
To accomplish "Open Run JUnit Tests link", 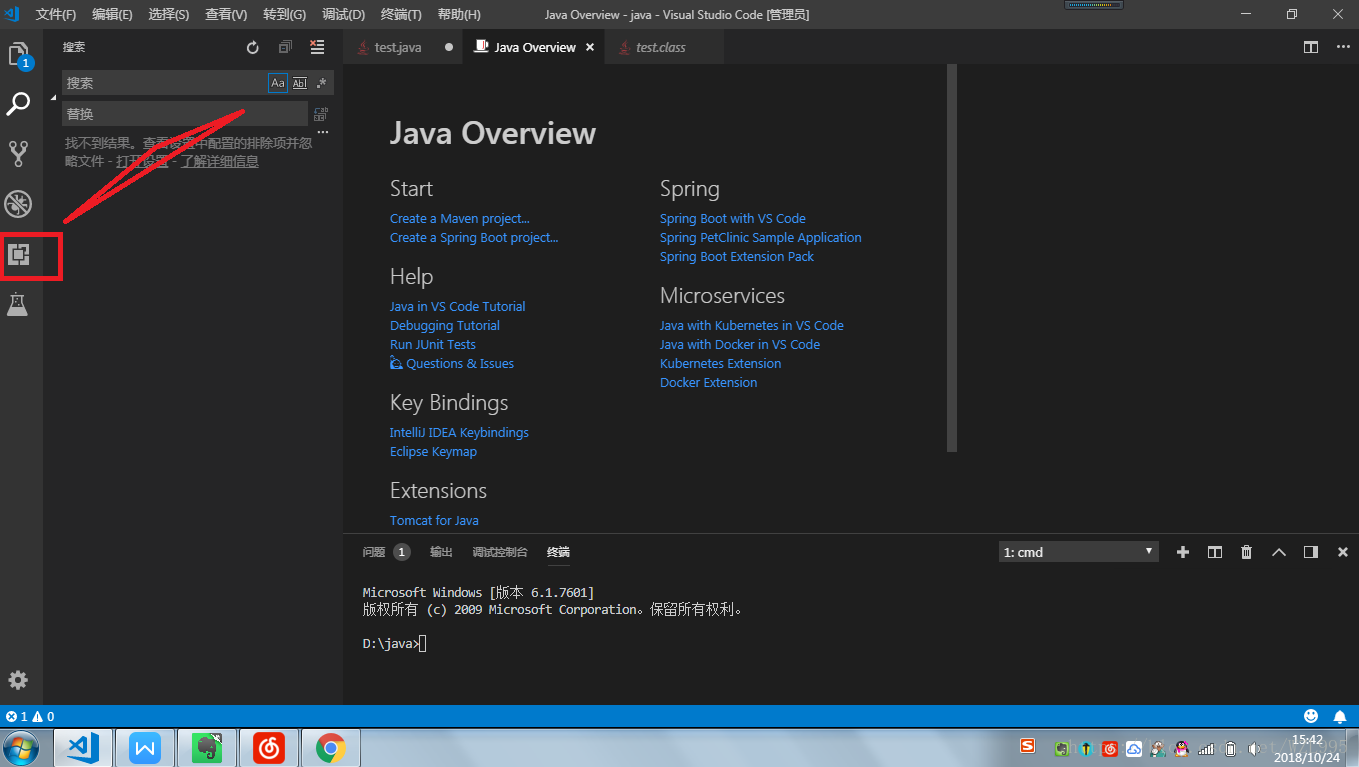I will pos(433,344).
